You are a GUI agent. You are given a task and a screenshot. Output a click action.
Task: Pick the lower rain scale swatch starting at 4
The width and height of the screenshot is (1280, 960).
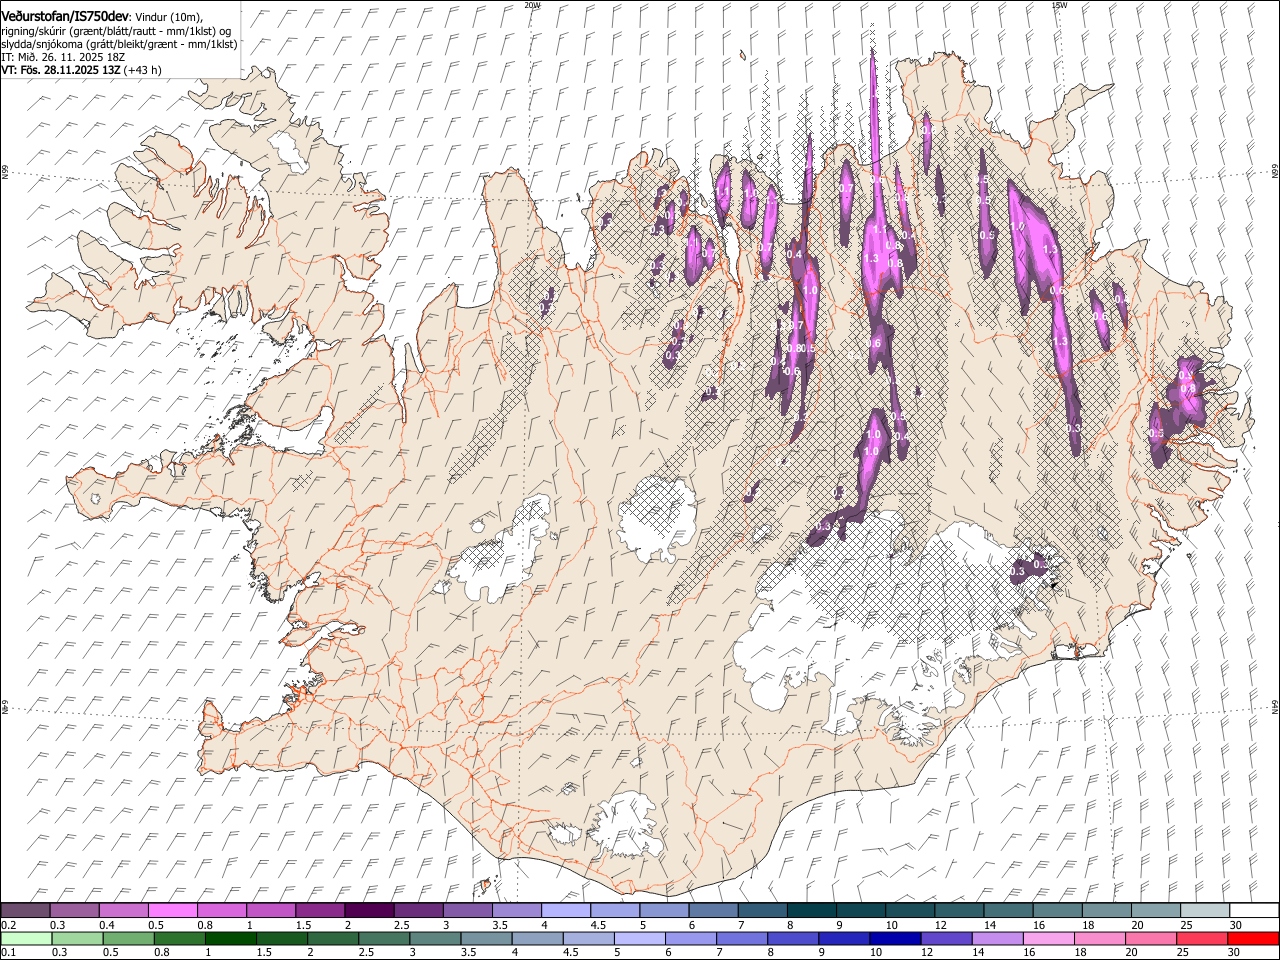pyautogui.click(x=537, y=938)
